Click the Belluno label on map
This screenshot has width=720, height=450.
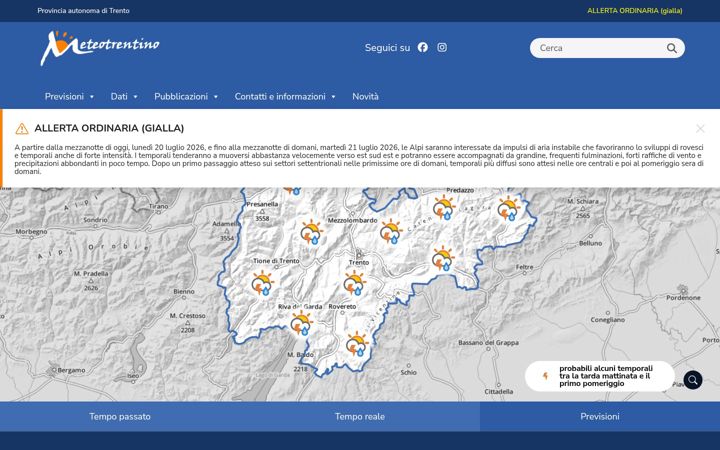tap(591, 243)
